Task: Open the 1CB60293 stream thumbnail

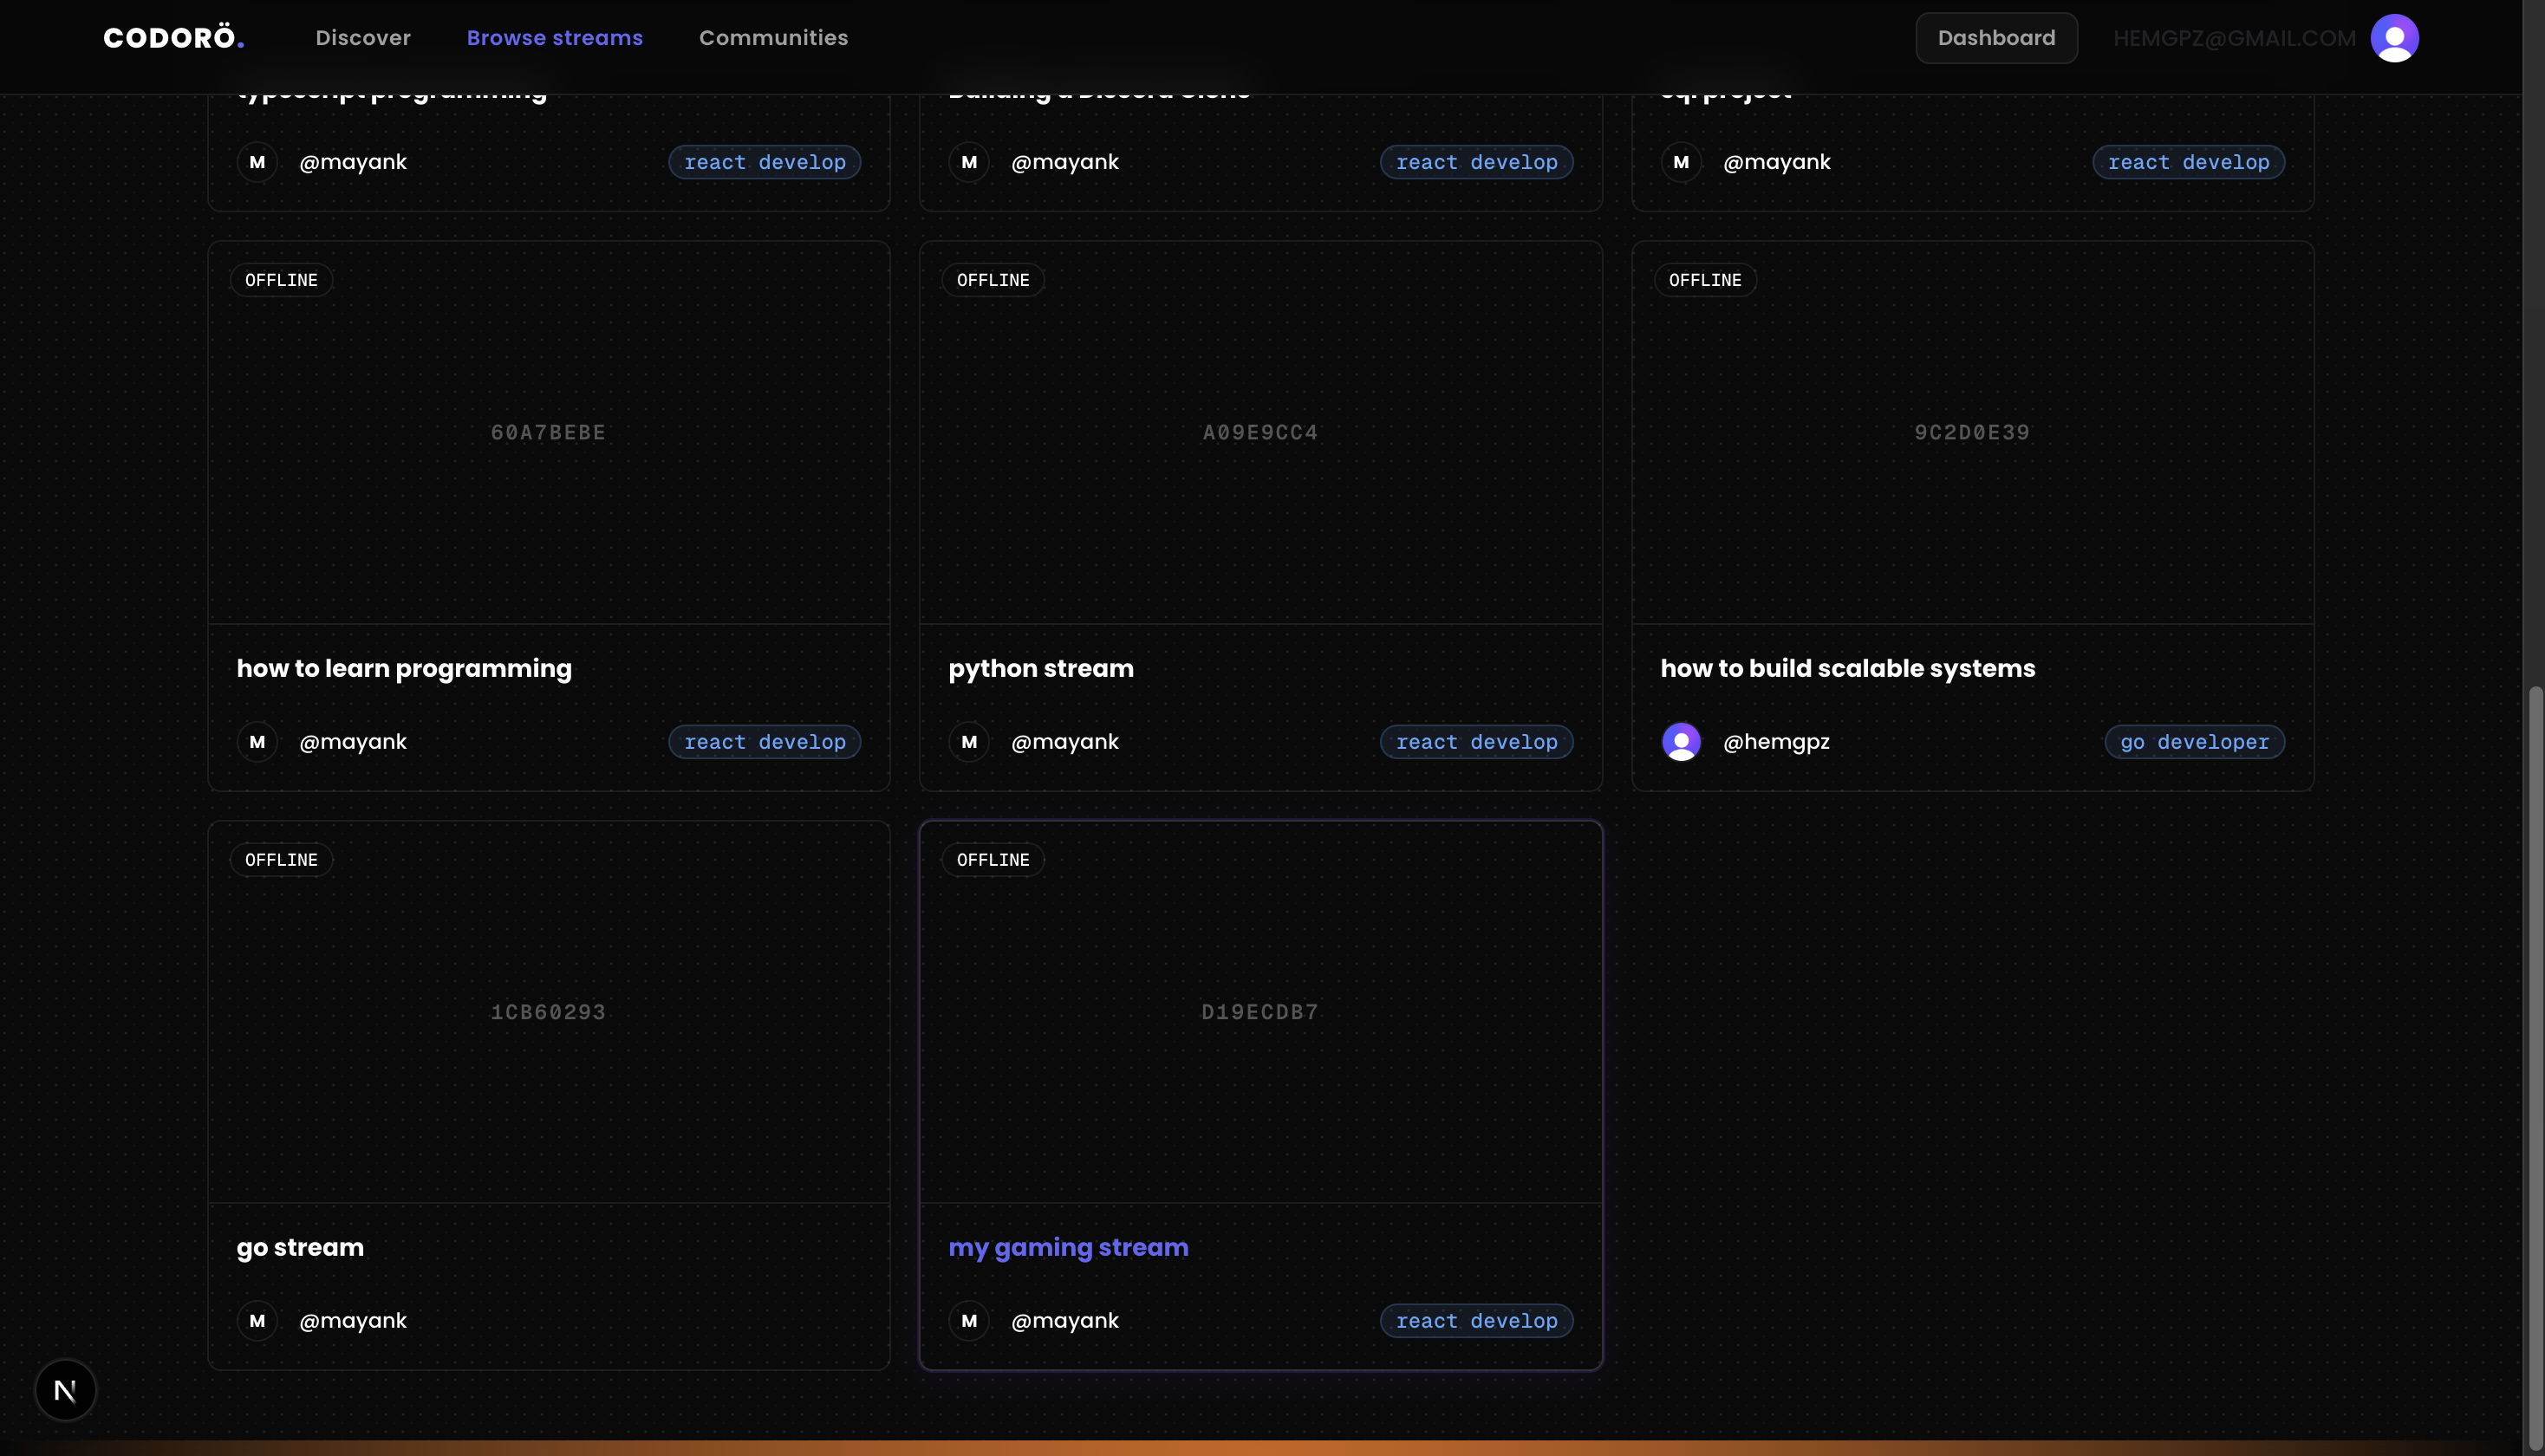Action: click(548, 1012)
